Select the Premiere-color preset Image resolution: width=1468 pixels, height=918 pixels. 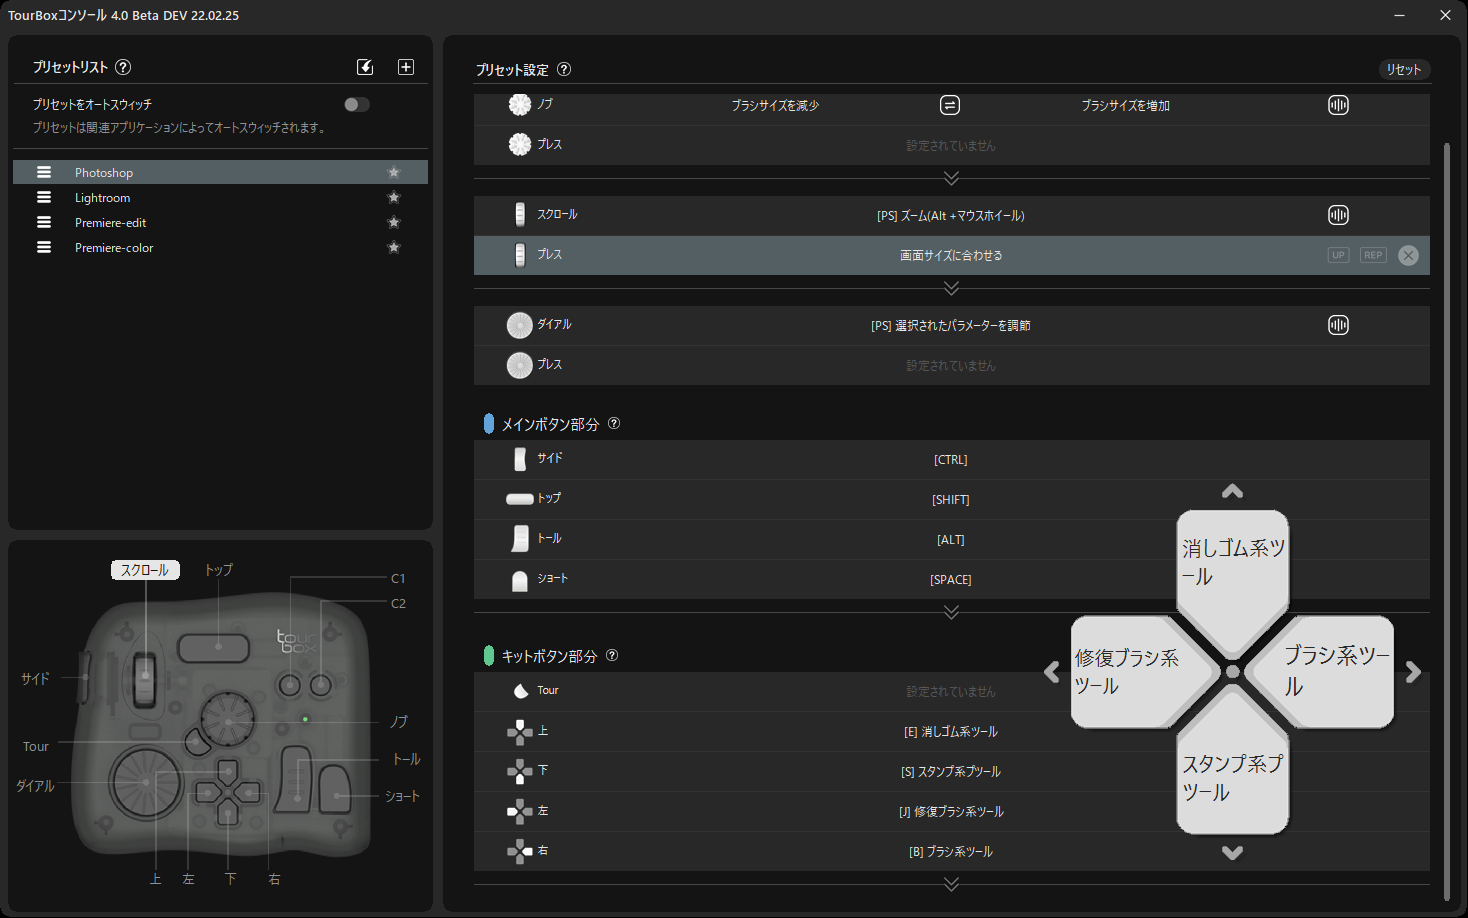pyautogui.click(x=220, y=248)
